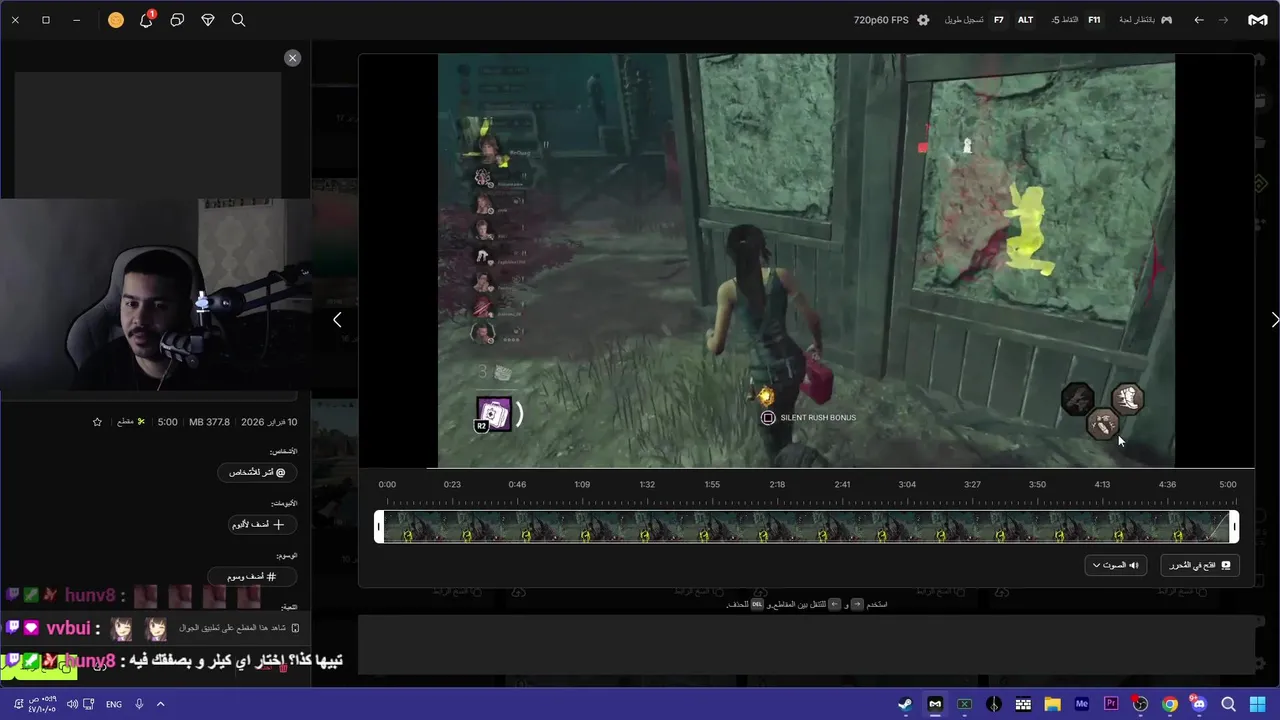Open Adobe Premiere Pro from the taskbar

(1111, 704)
